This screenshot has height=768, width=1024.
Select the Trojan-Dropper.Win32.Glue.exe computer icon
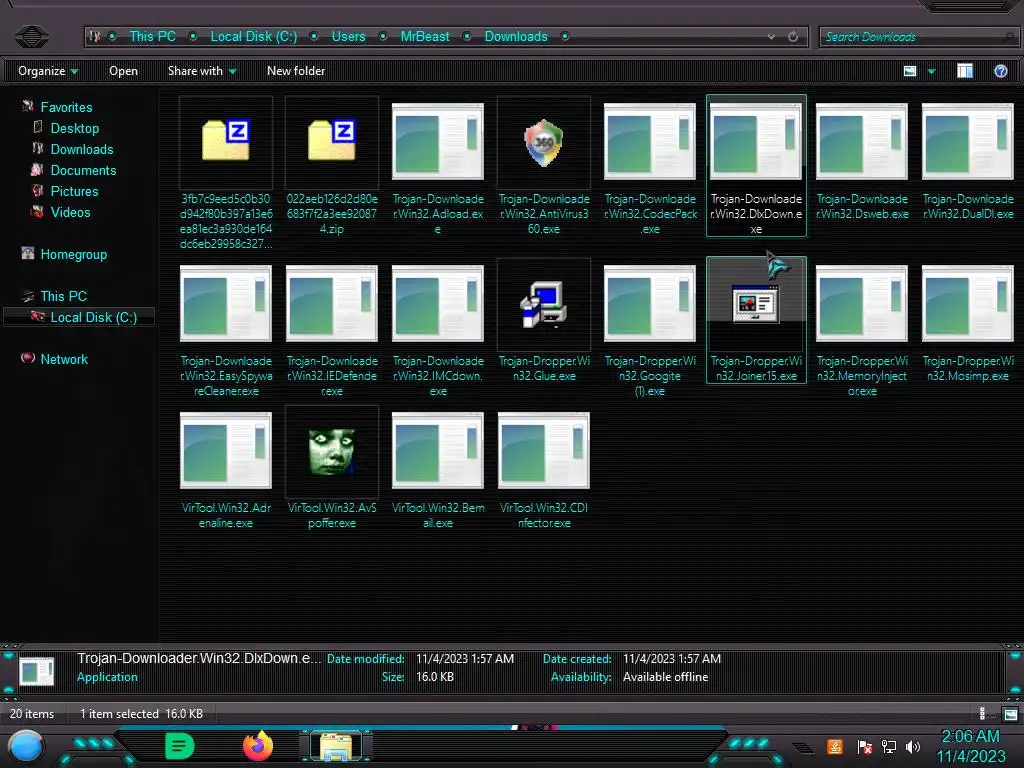543,304
